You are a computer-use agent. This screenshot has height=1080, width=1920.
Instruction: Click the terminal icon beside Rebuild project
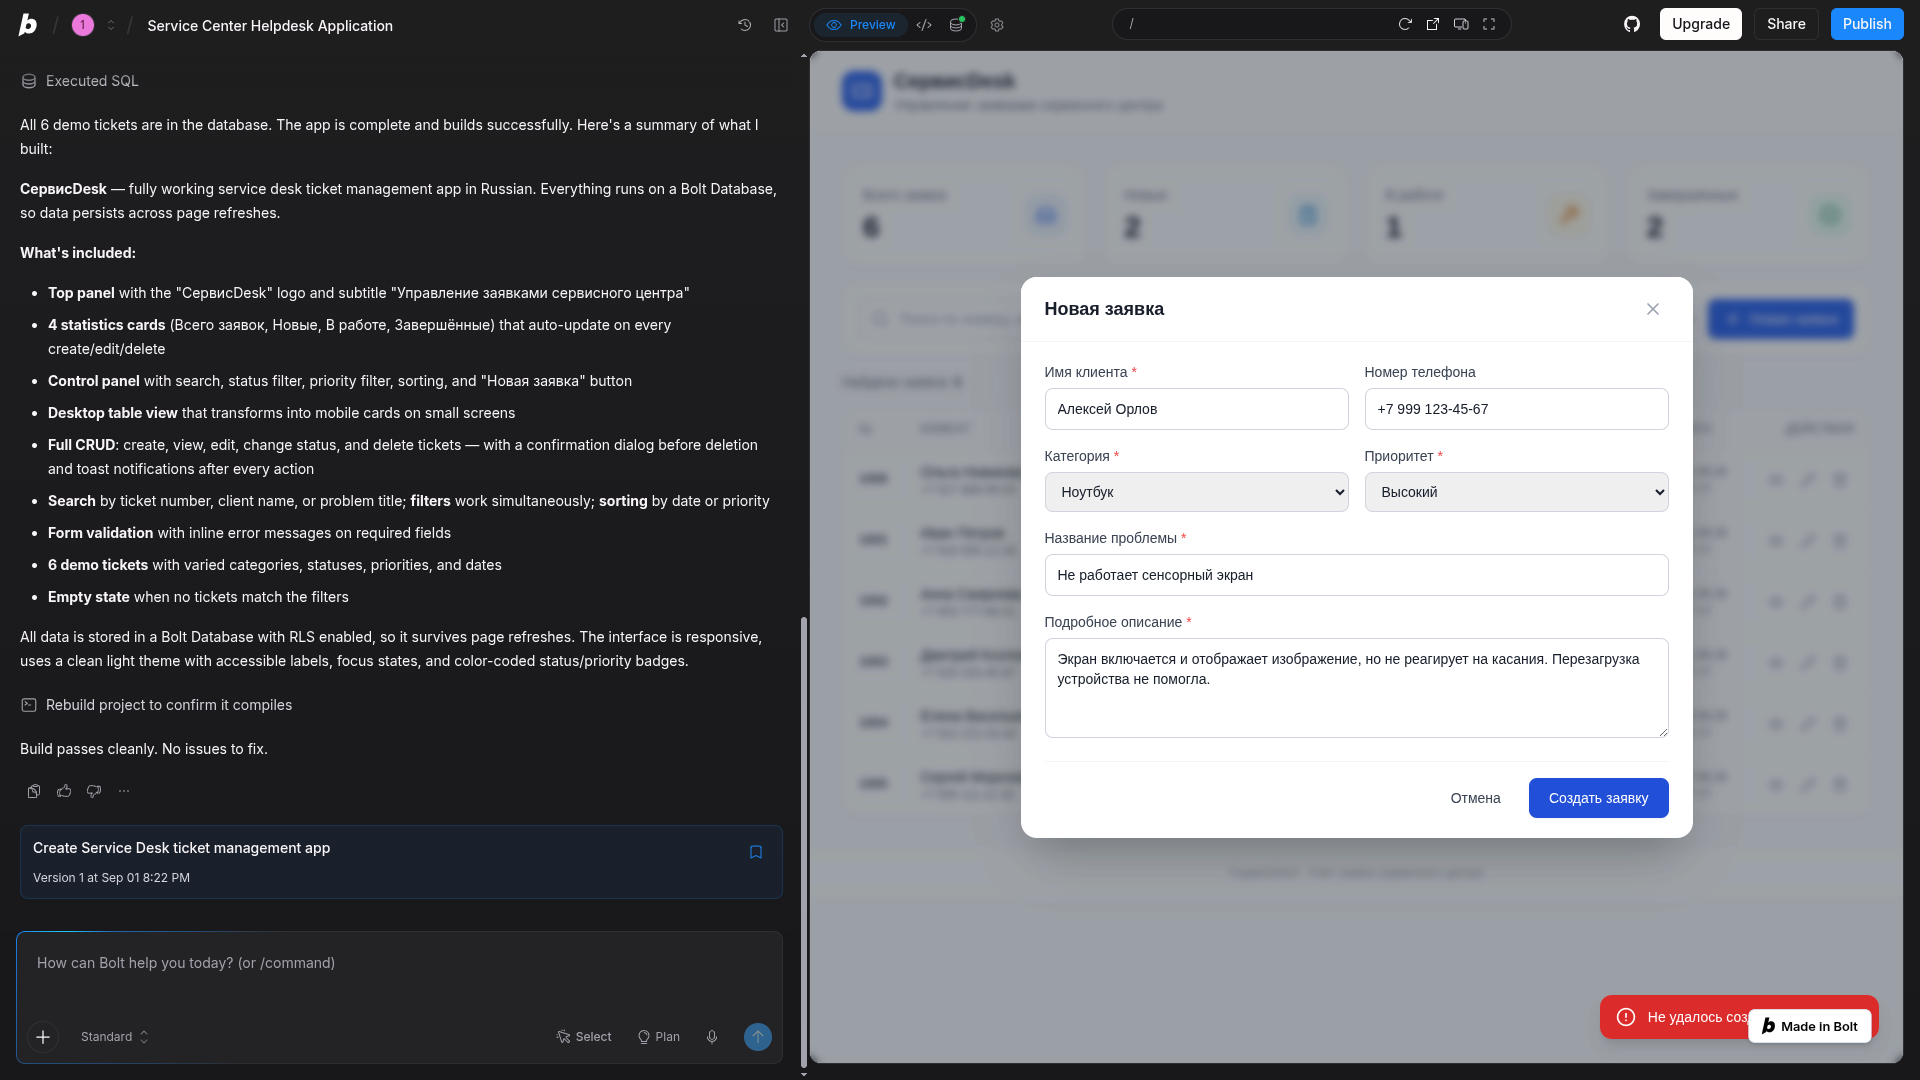(x=29, y=705)
